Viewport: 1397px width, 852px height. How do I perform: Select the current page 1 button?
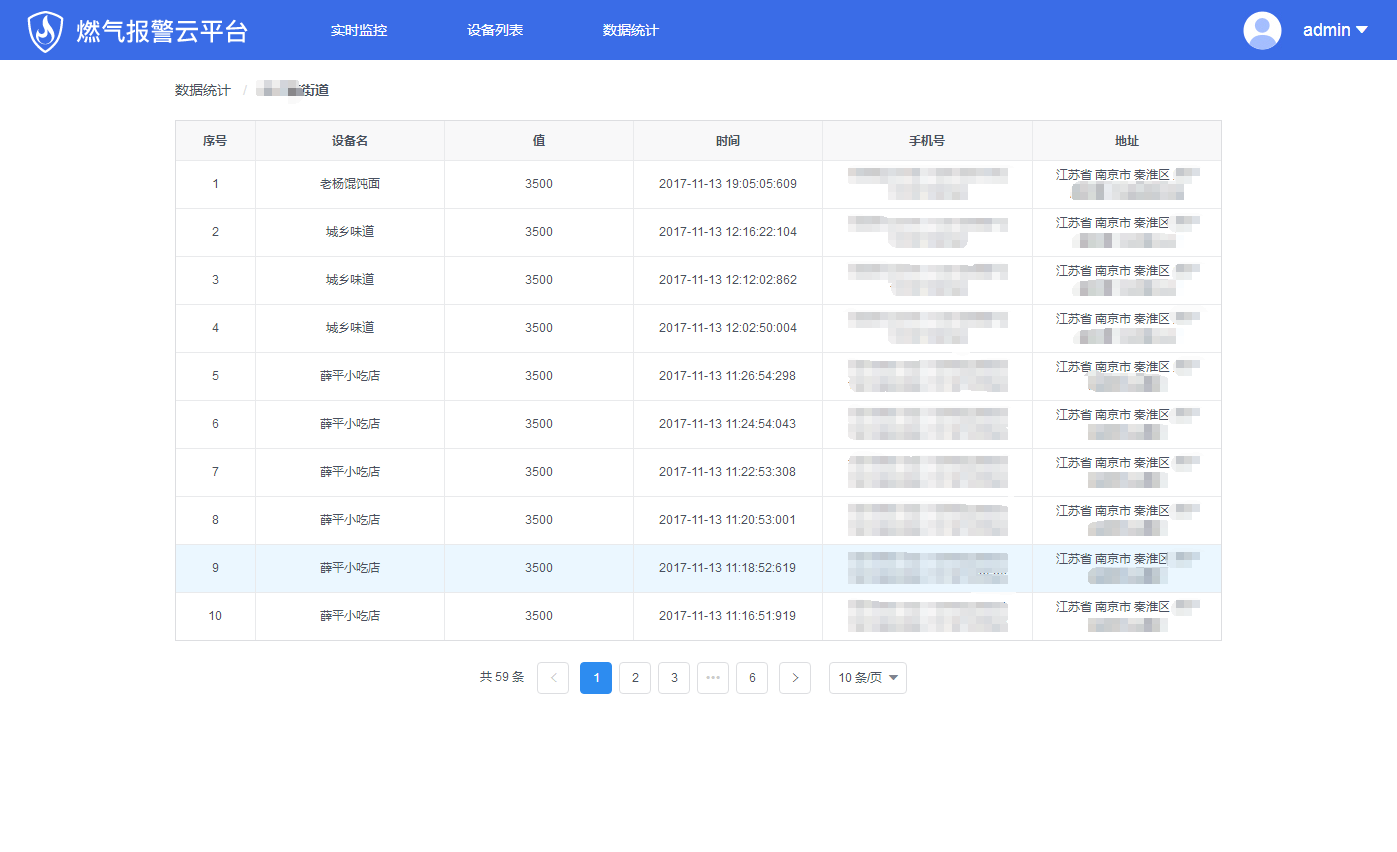pos(596,678)
